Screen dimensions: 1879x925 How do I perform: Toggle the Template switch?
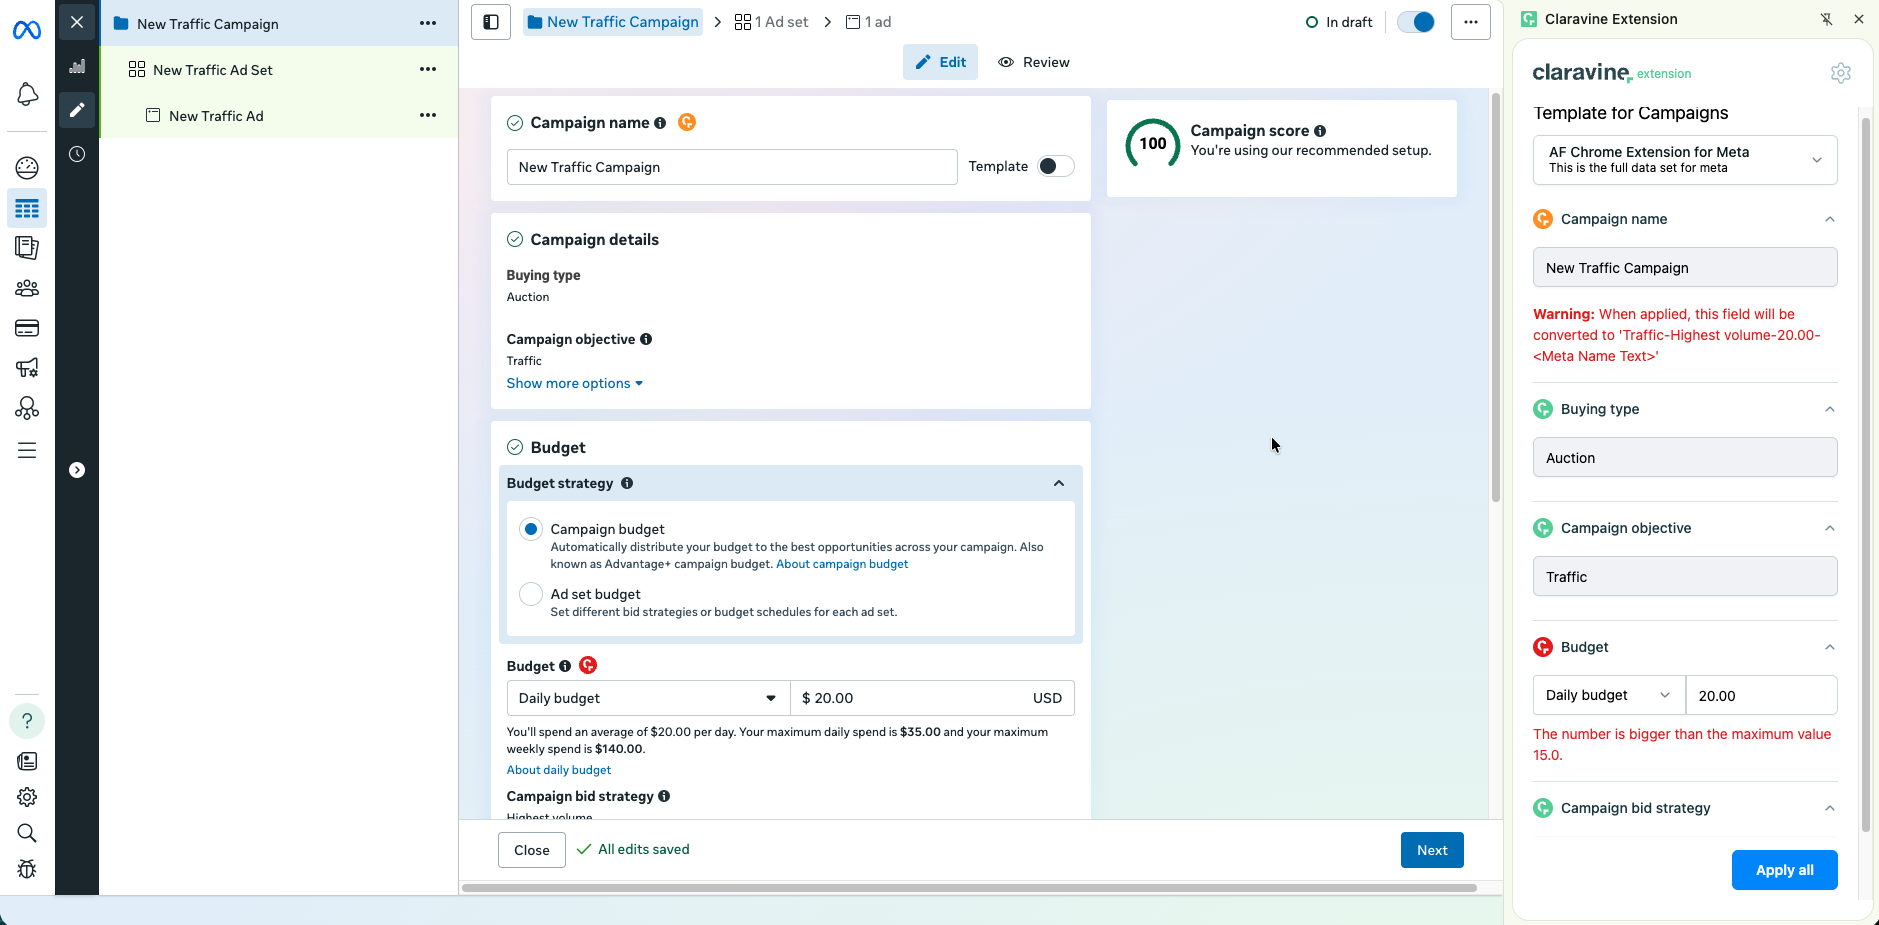1055,166
